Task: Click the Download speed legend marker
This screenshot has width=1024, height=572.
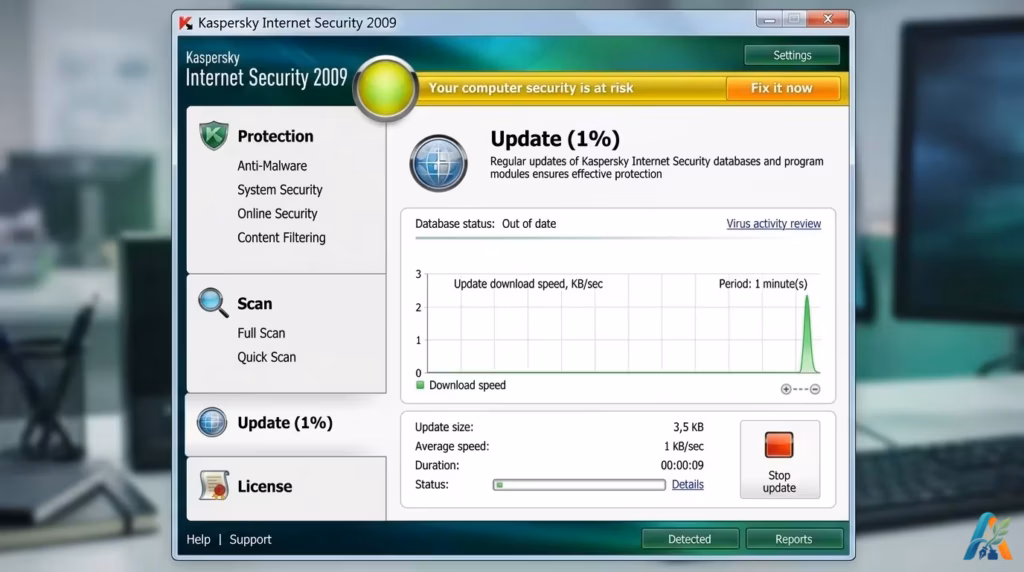Action: 420,385
